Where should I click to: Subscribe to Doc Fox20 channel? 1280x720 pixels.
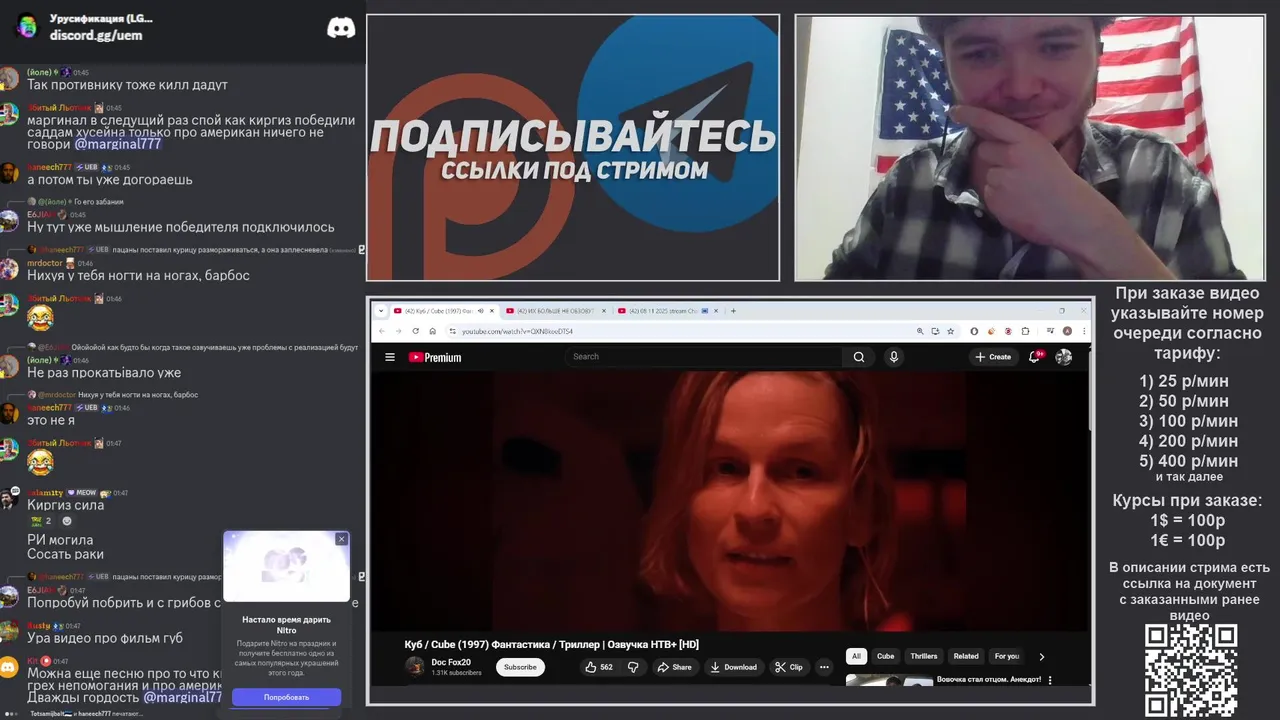tap(520, 667)
